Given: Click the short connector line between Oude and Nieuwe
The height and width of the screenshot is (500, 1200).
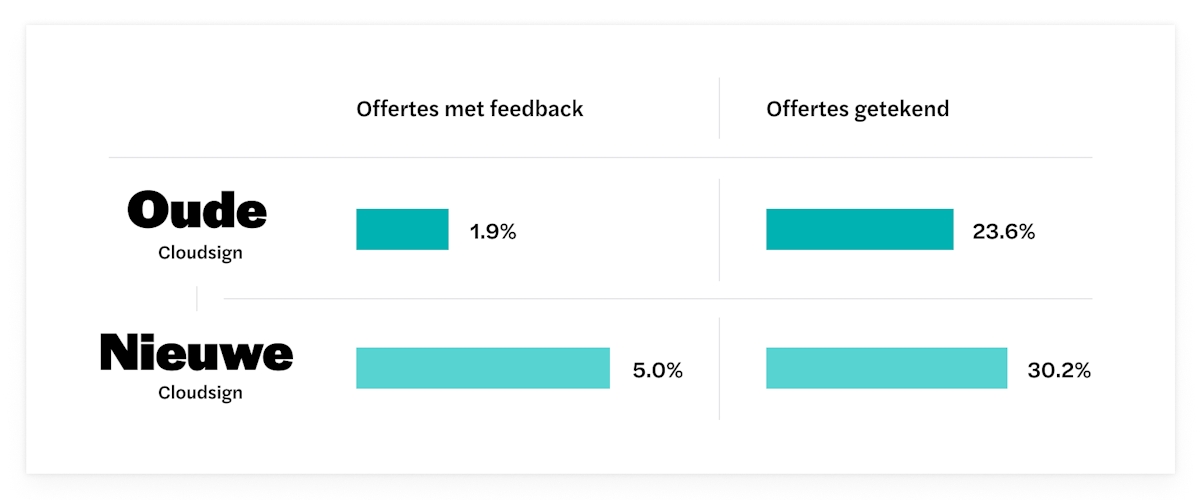Looking at the screenshot, I should tap(197, 298).
